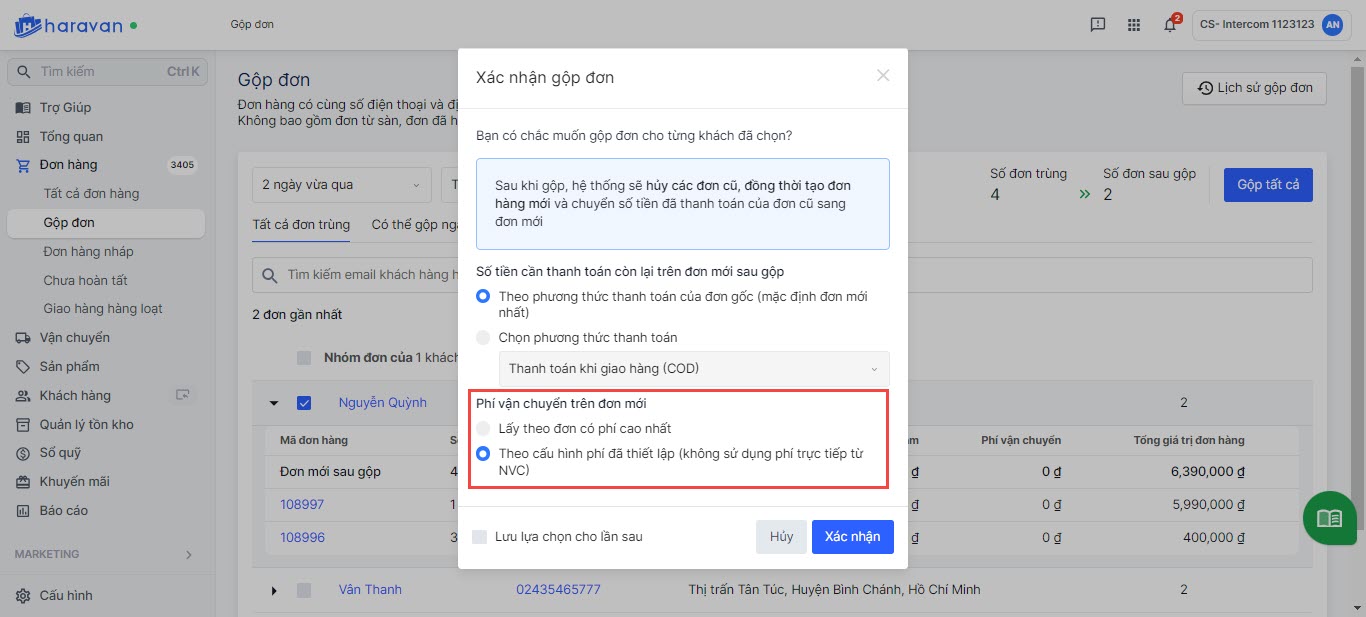Click the feedback message icon
The height and width of the screenshot is (617, 1366).
point(1098,25)
